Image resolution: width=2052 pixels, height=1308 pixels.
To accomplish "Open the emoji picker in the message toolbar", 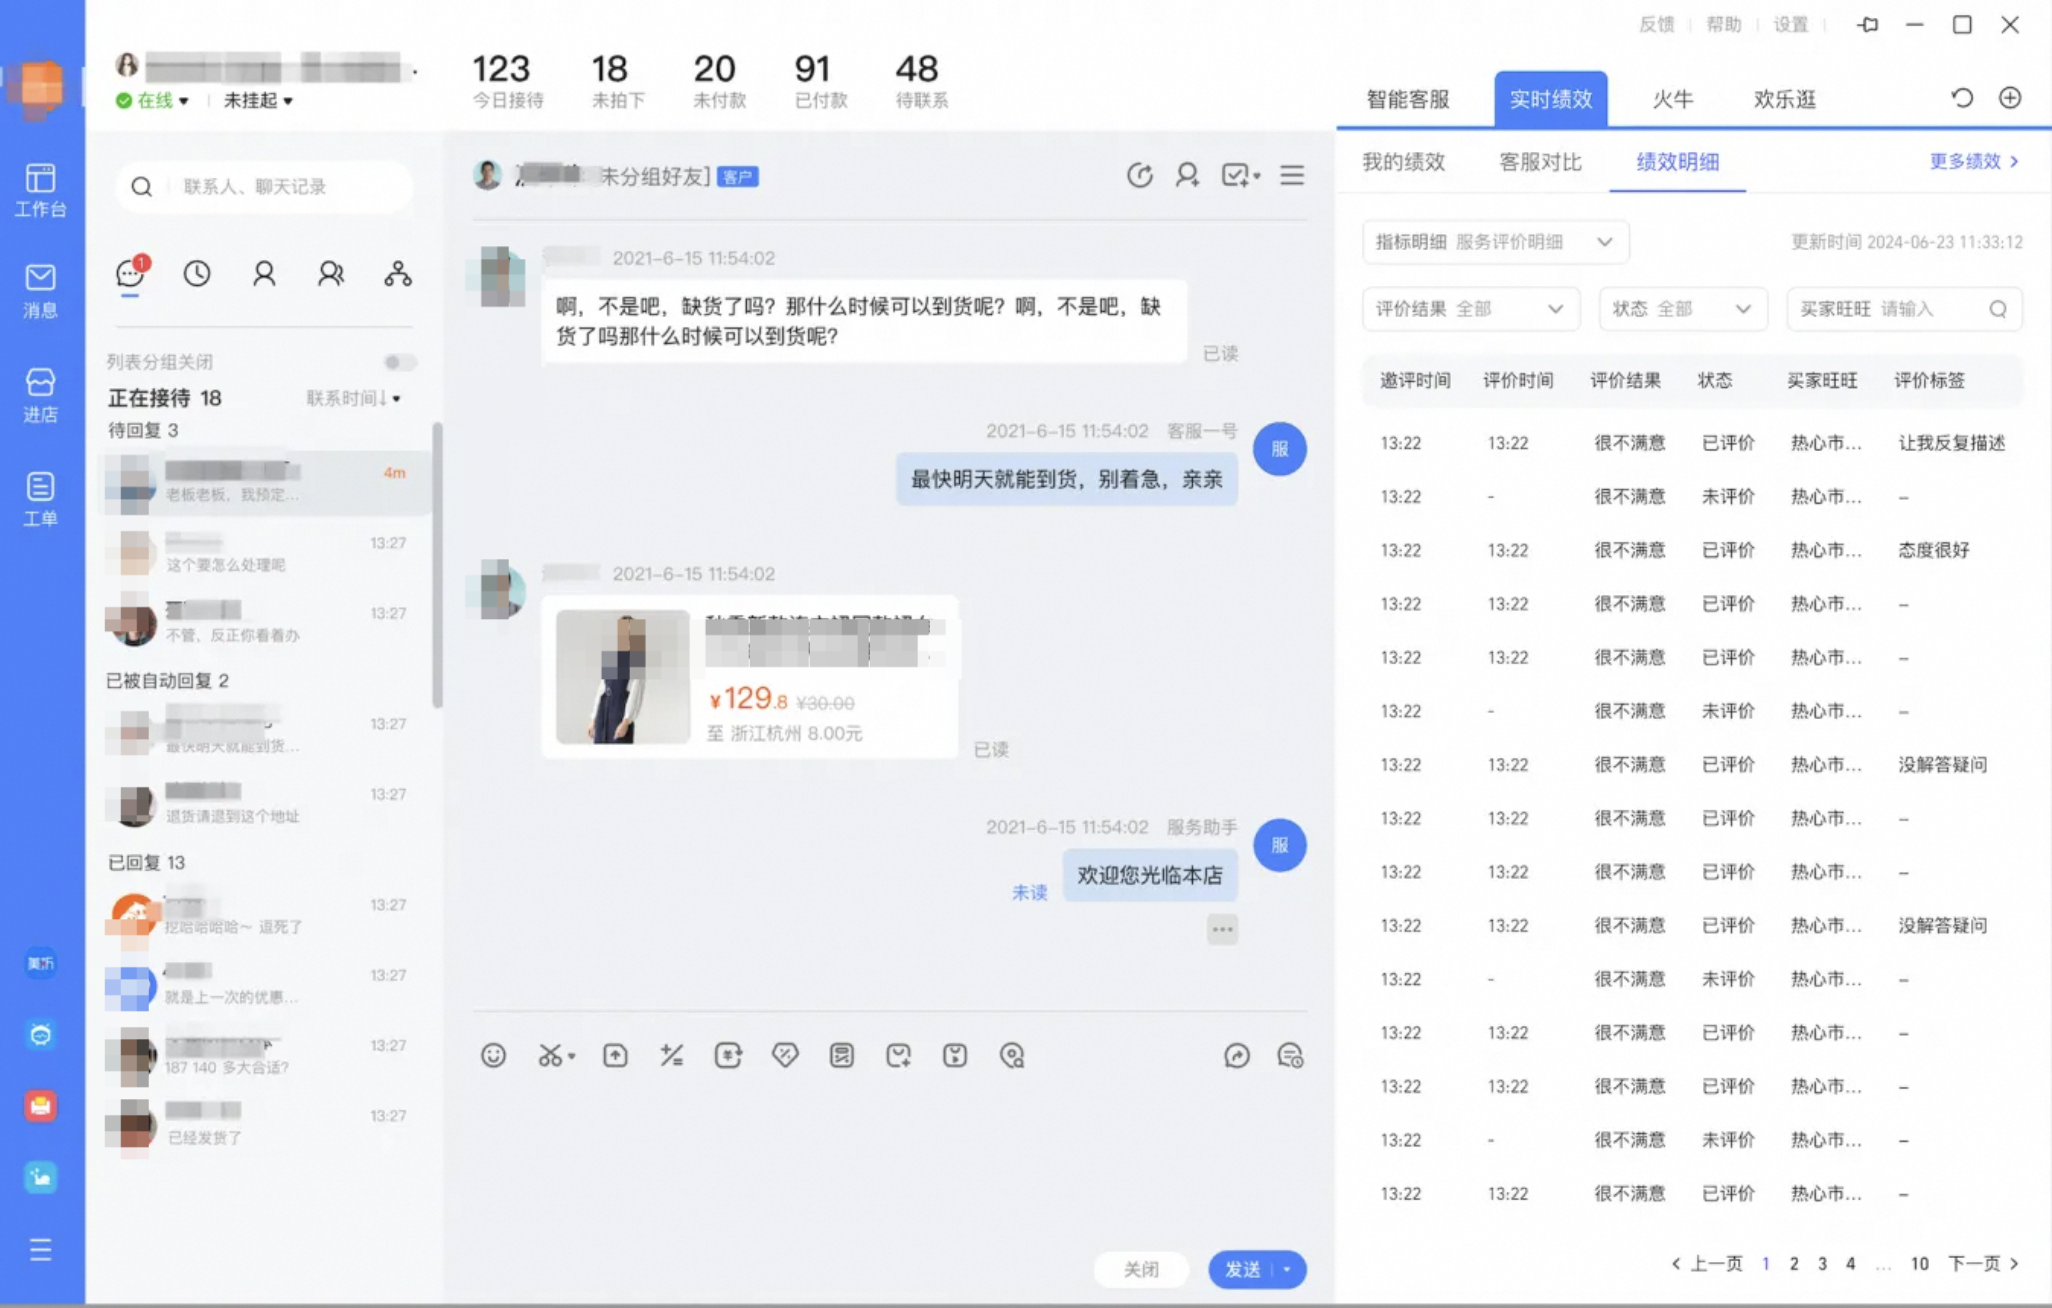I will [x=493, y=1055].
